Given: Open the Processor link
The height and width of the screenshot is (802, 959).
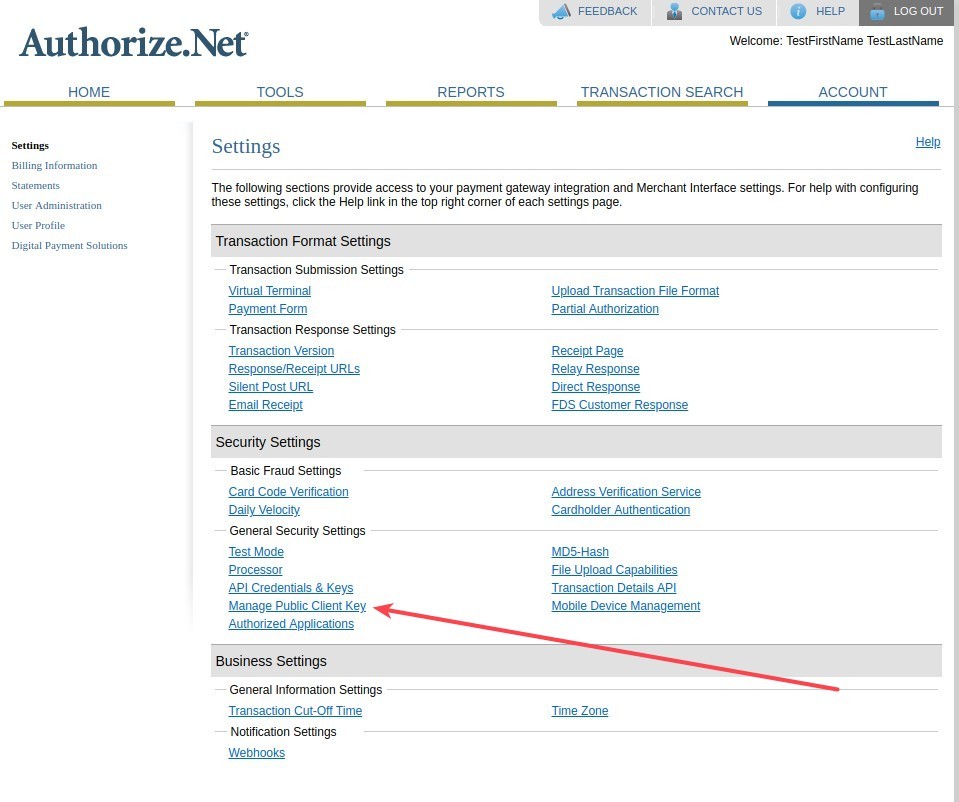Looking at the screenshot, I should [256, 570].
